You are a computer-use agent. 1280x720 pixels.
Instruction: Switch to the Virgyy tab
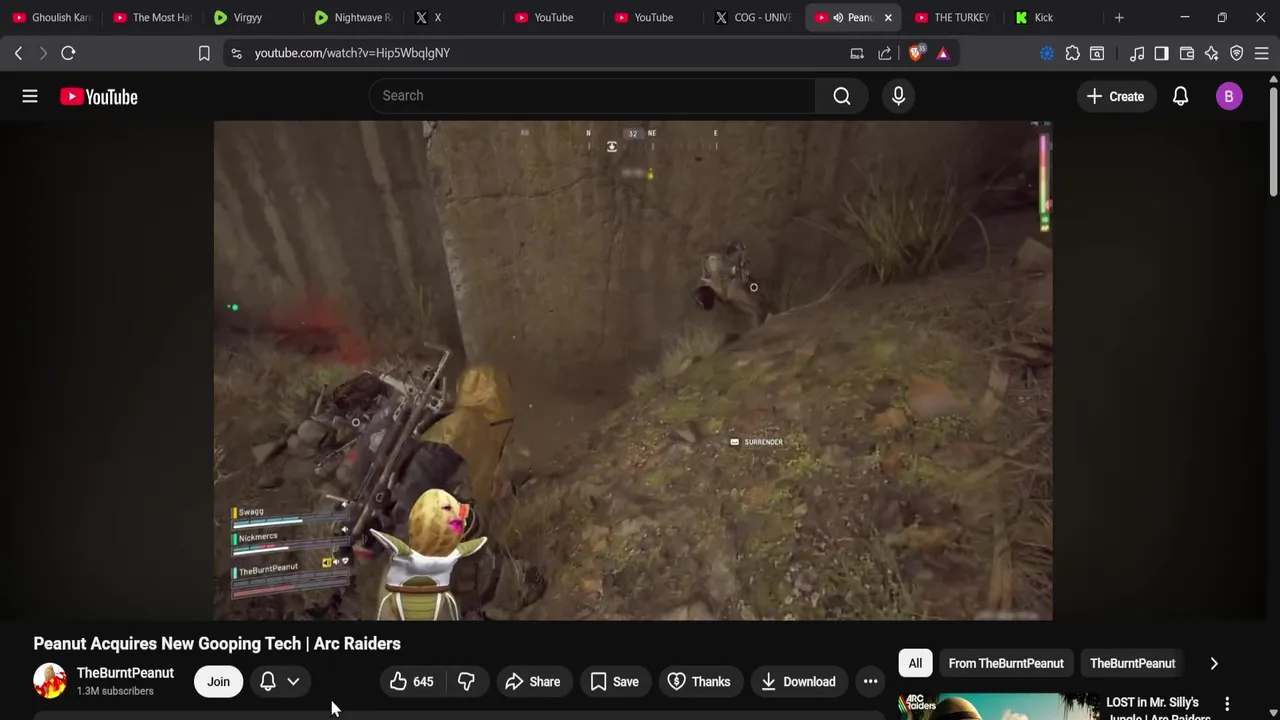[252, 17]
